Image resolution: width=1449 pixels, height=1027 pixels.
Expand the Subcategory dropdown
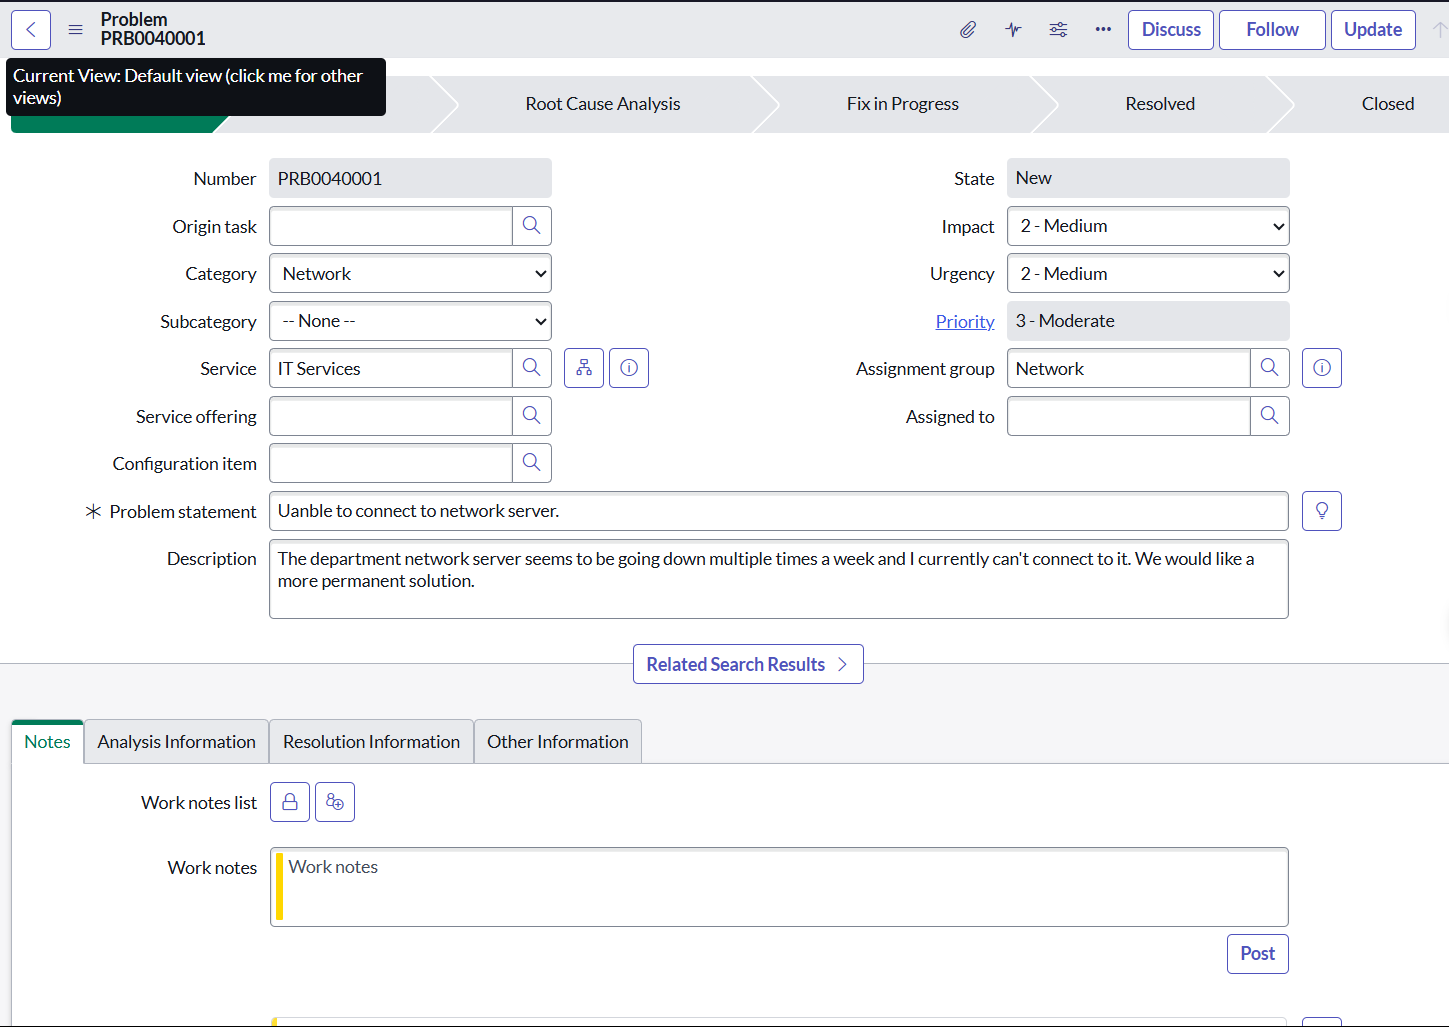point(410,321)
